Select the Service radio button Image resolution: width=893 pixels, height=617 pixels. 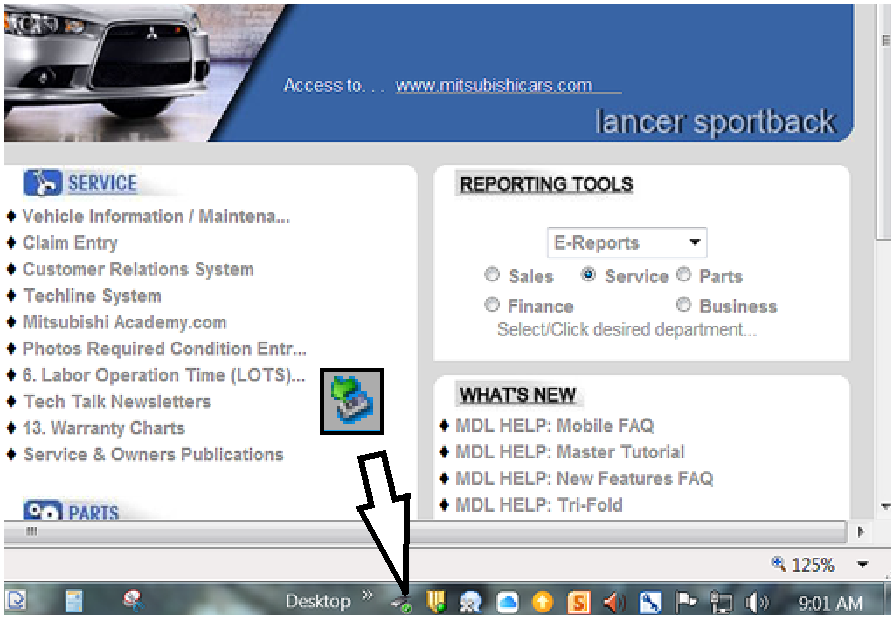tap(589, 275)
